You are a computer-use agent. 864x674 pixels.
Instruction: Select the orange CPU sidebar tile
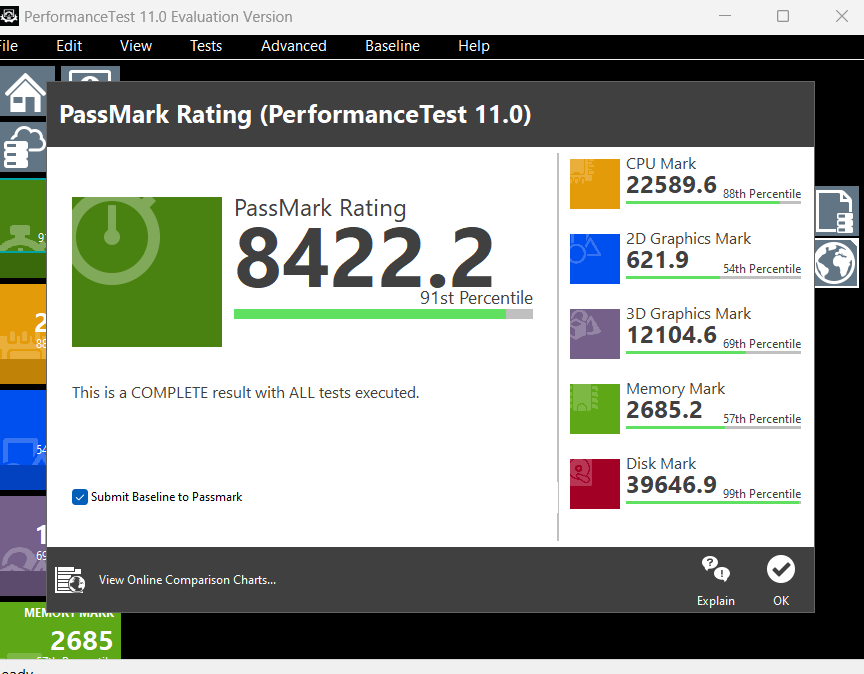23,333
